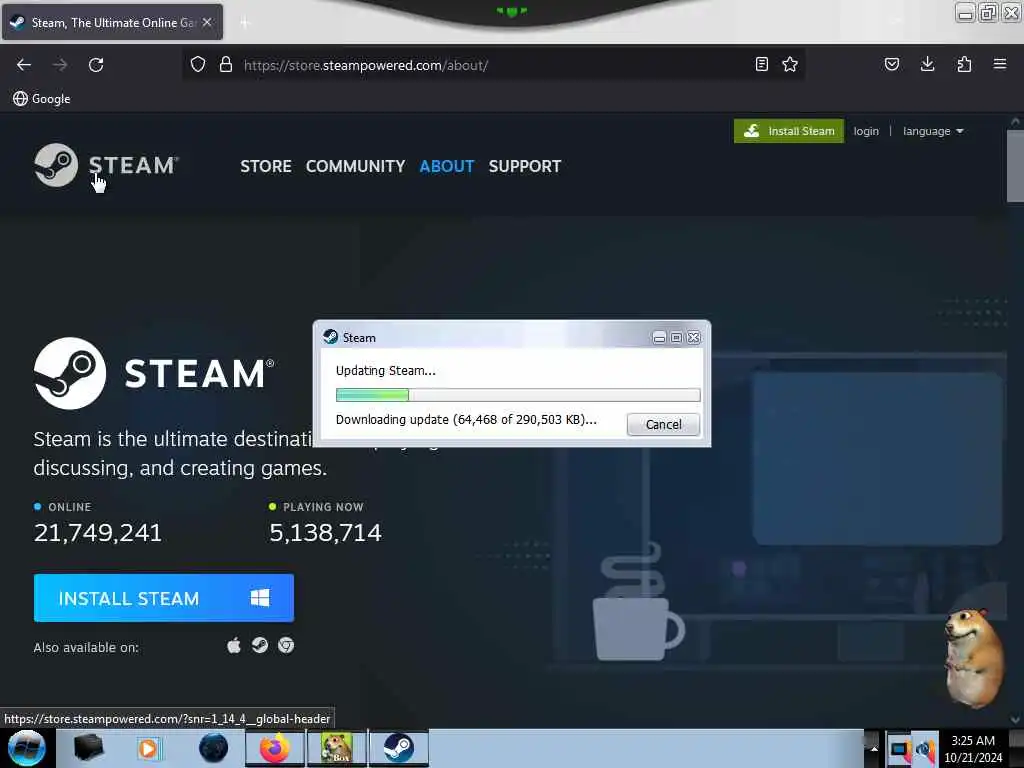Click the Steam logo in site header
The image size is (1024, 768).
tap(106, 165)
